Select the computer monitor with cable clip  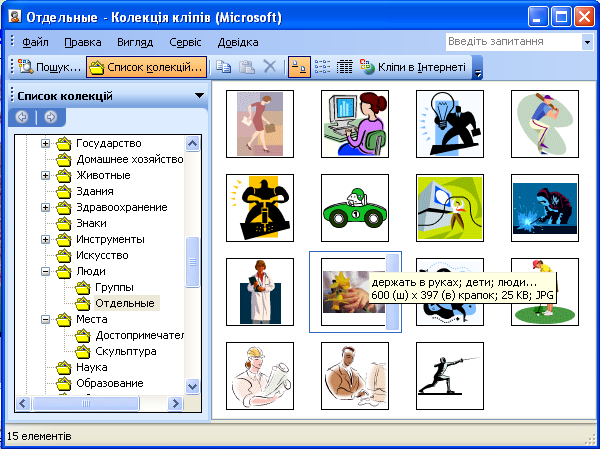[450, 208]
